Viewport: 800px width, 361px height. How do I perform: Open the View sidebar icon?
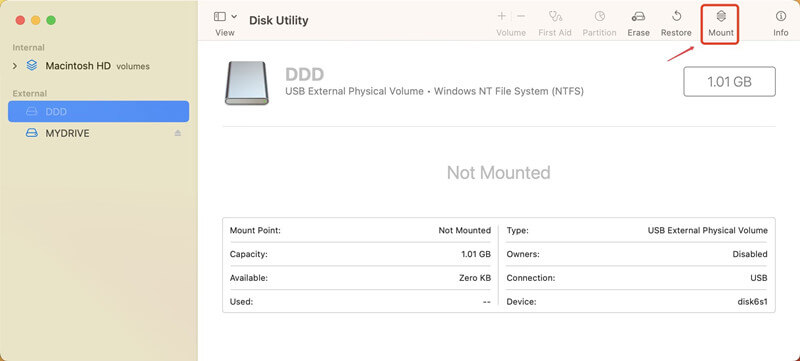pyautogui.click(x=220, y=16)
